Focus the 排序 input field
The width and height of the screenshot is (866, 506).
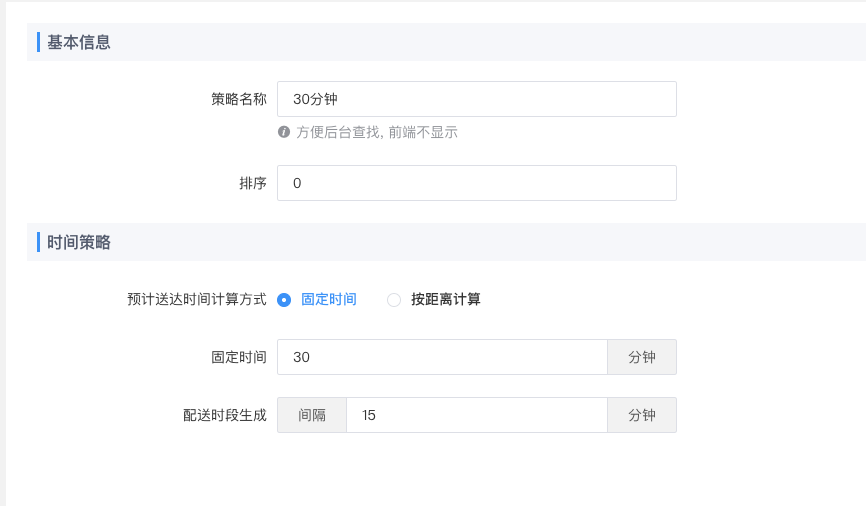click(x=476, y=183)
